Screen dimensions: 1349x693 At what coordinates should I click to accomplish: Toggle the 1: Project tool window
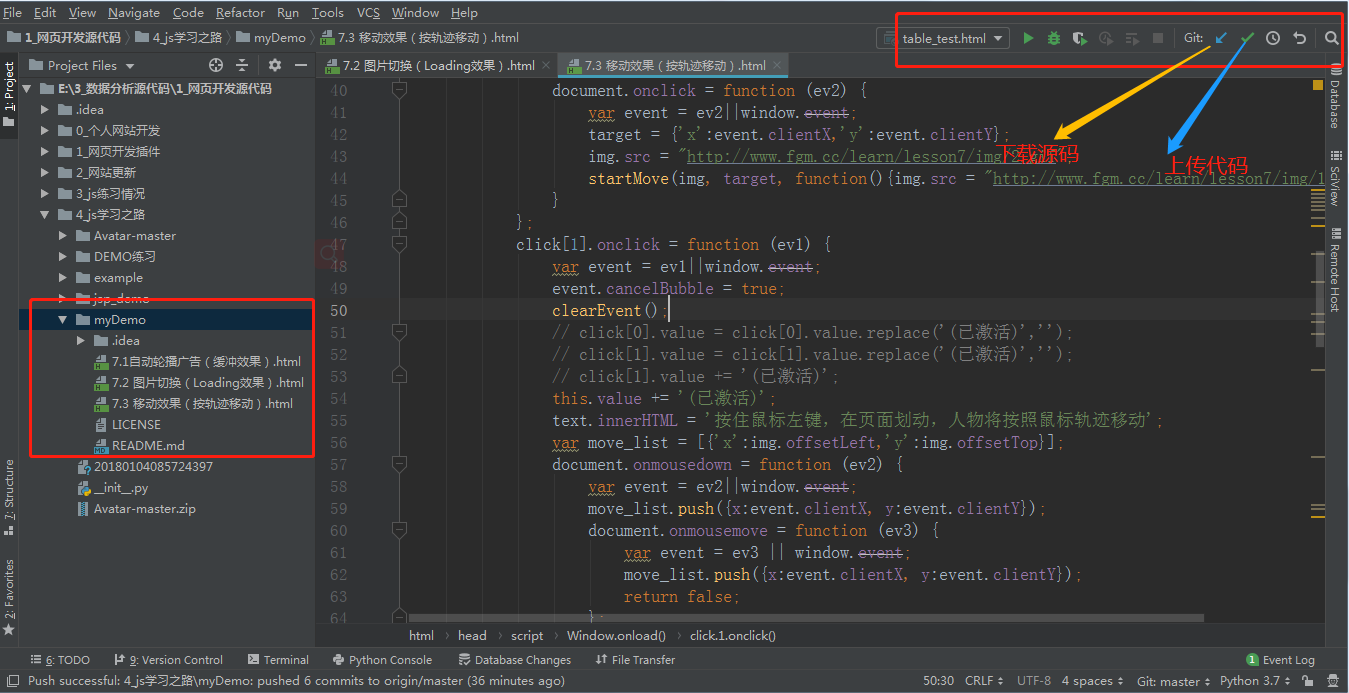(x=9, y=95)
